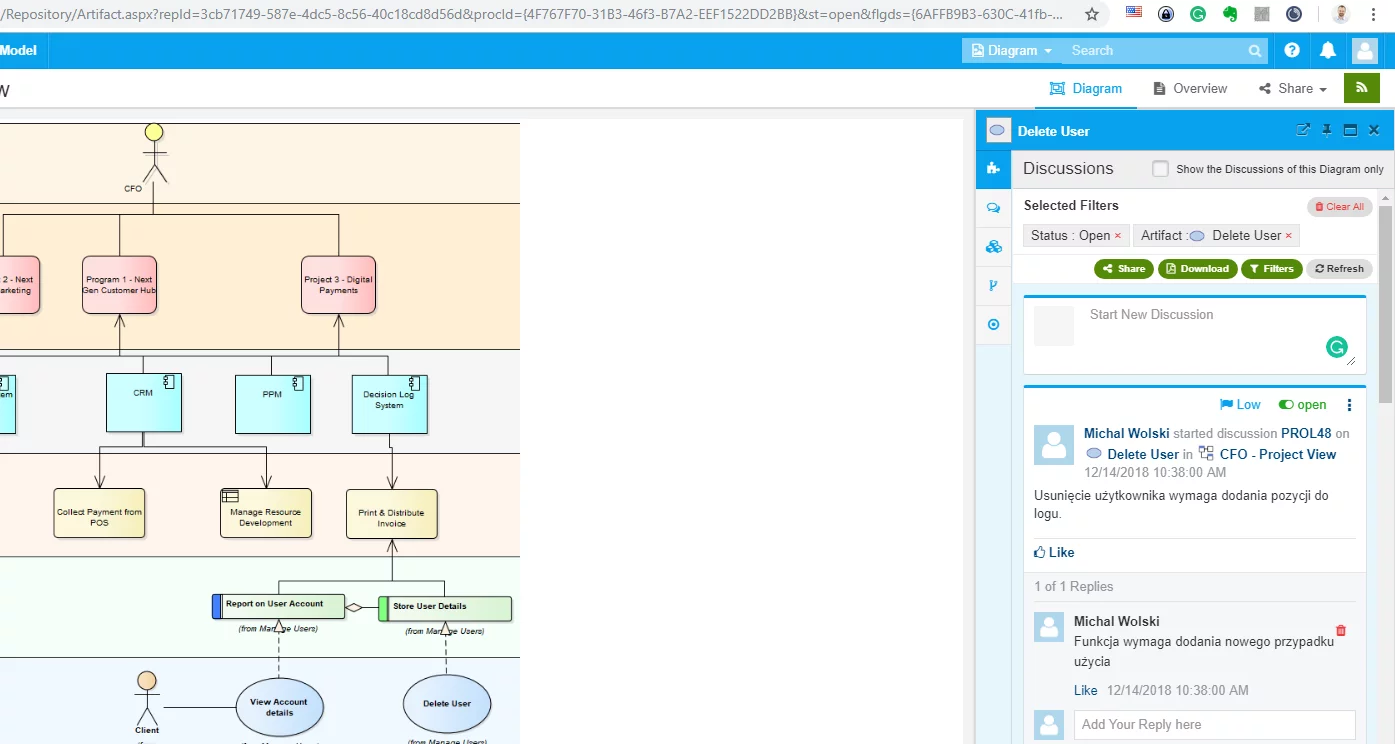Expand the Share dropdown in top bar
Image resolution: width=1395 pixels, height=744 pixels.
1293,88
